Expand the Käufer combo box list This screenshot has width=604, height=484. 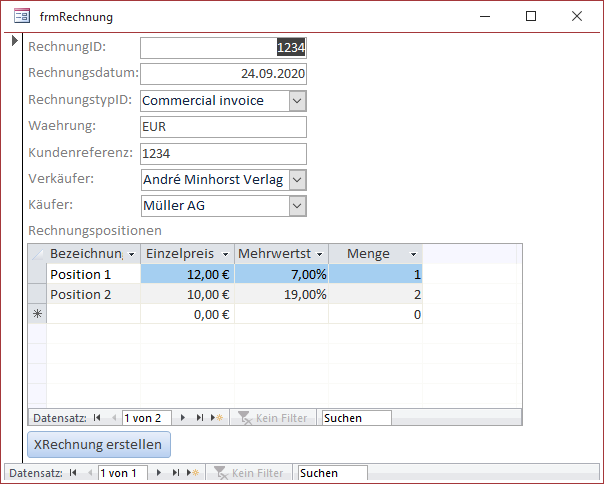[x=297, y=205]
